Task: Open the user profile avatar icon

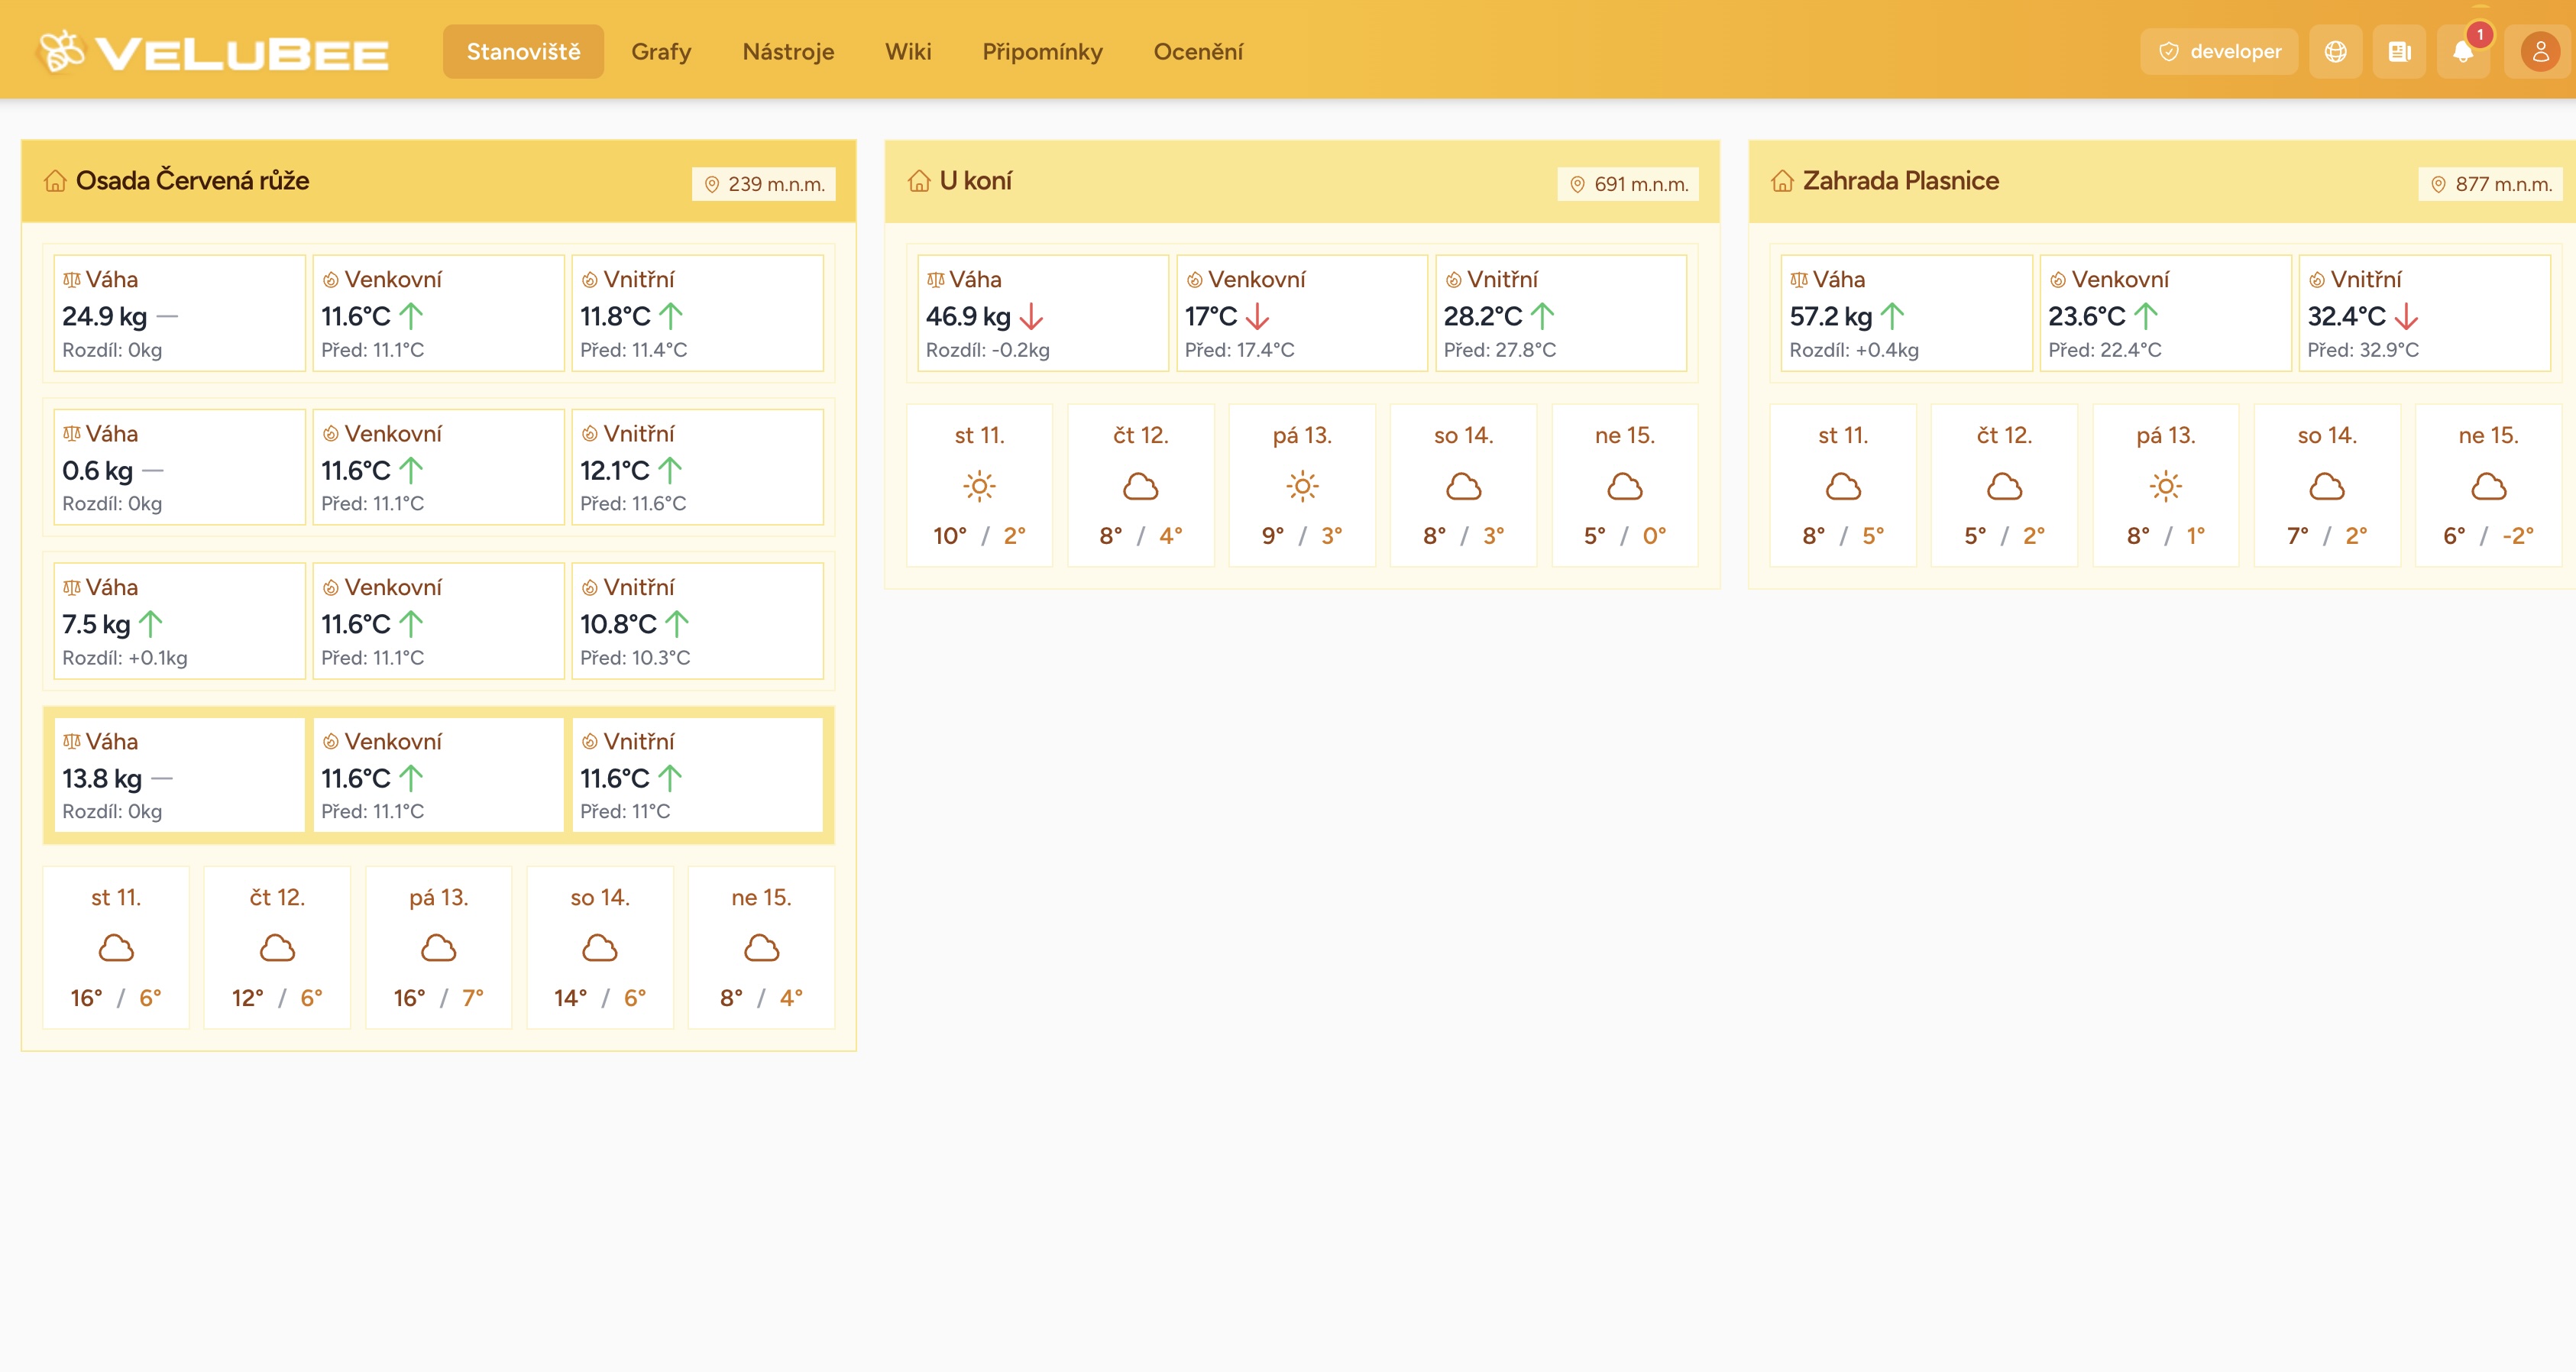Action: [2539, 52]
